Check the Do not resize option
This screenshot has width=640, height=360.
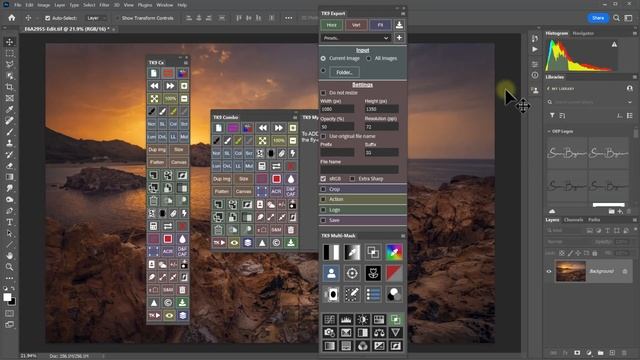[323, 93]
